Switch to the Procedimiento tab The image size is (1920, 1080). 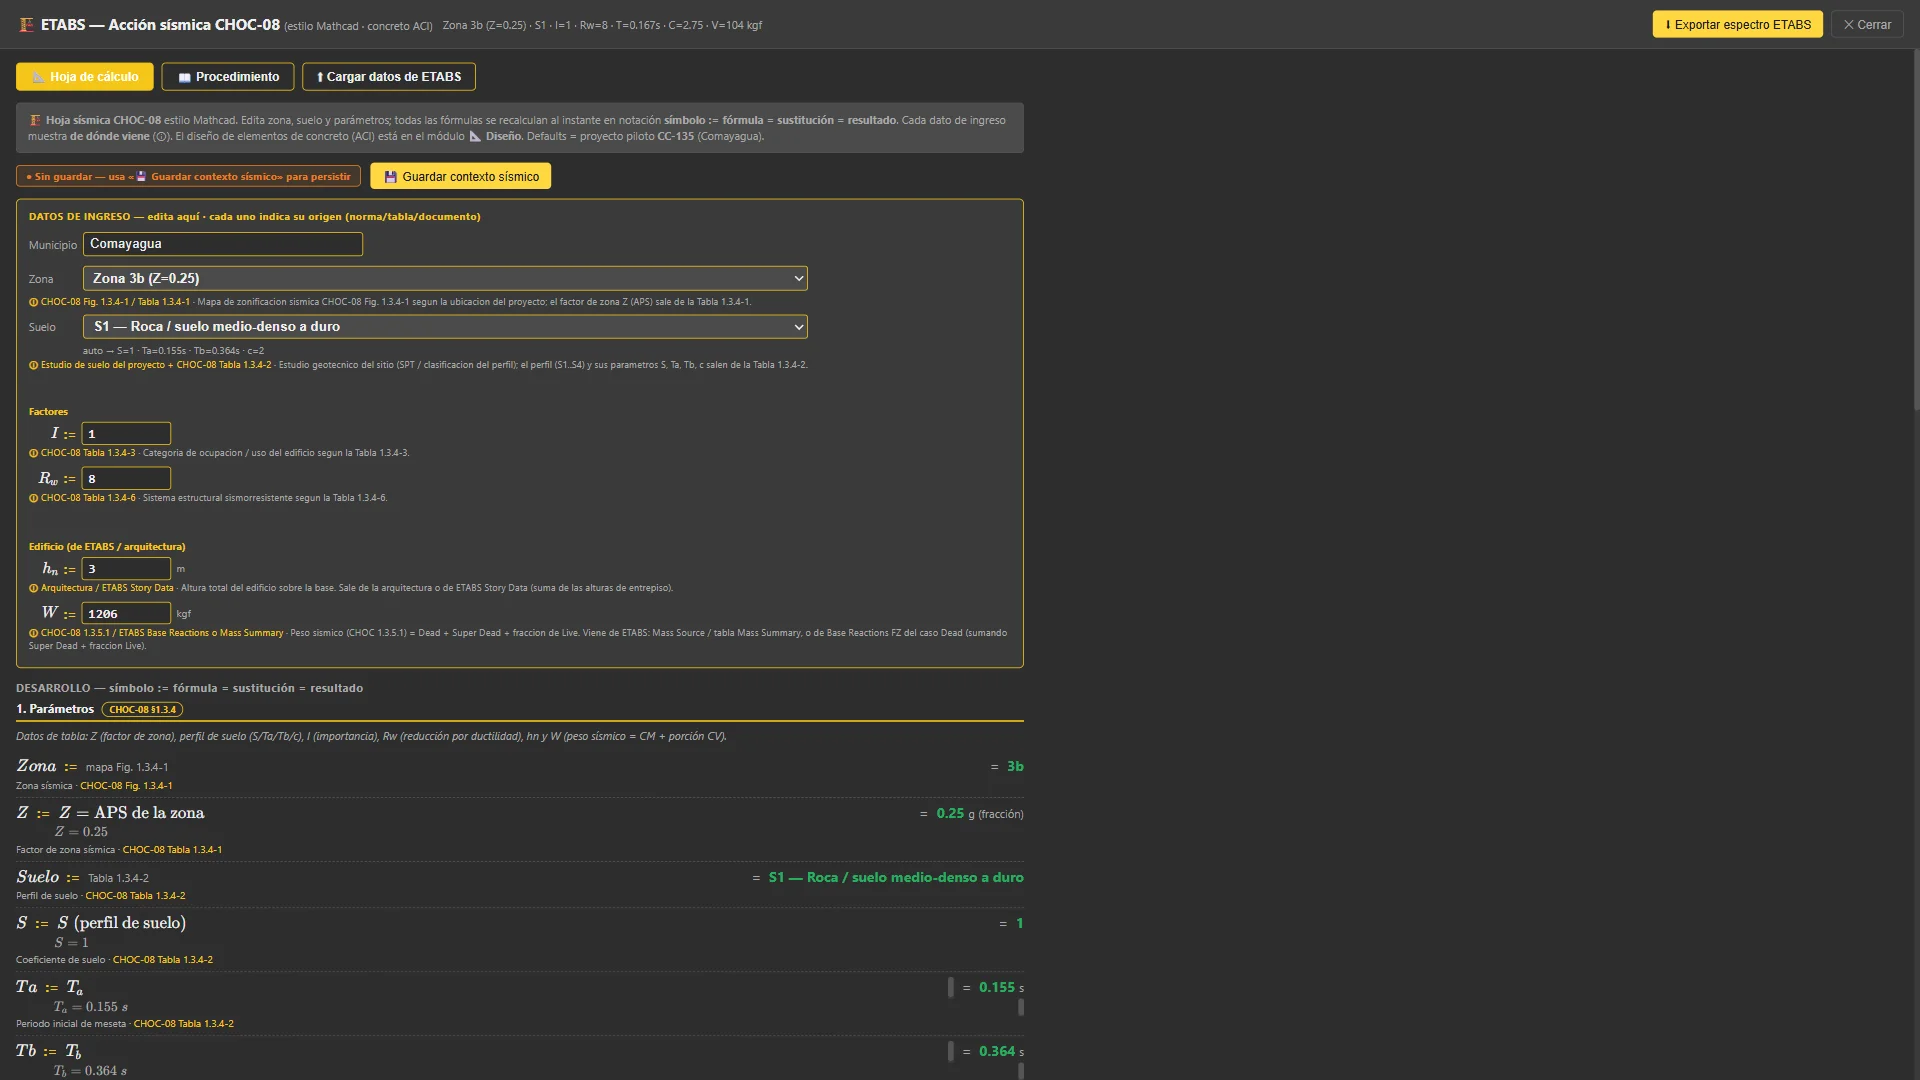point(228,77)
